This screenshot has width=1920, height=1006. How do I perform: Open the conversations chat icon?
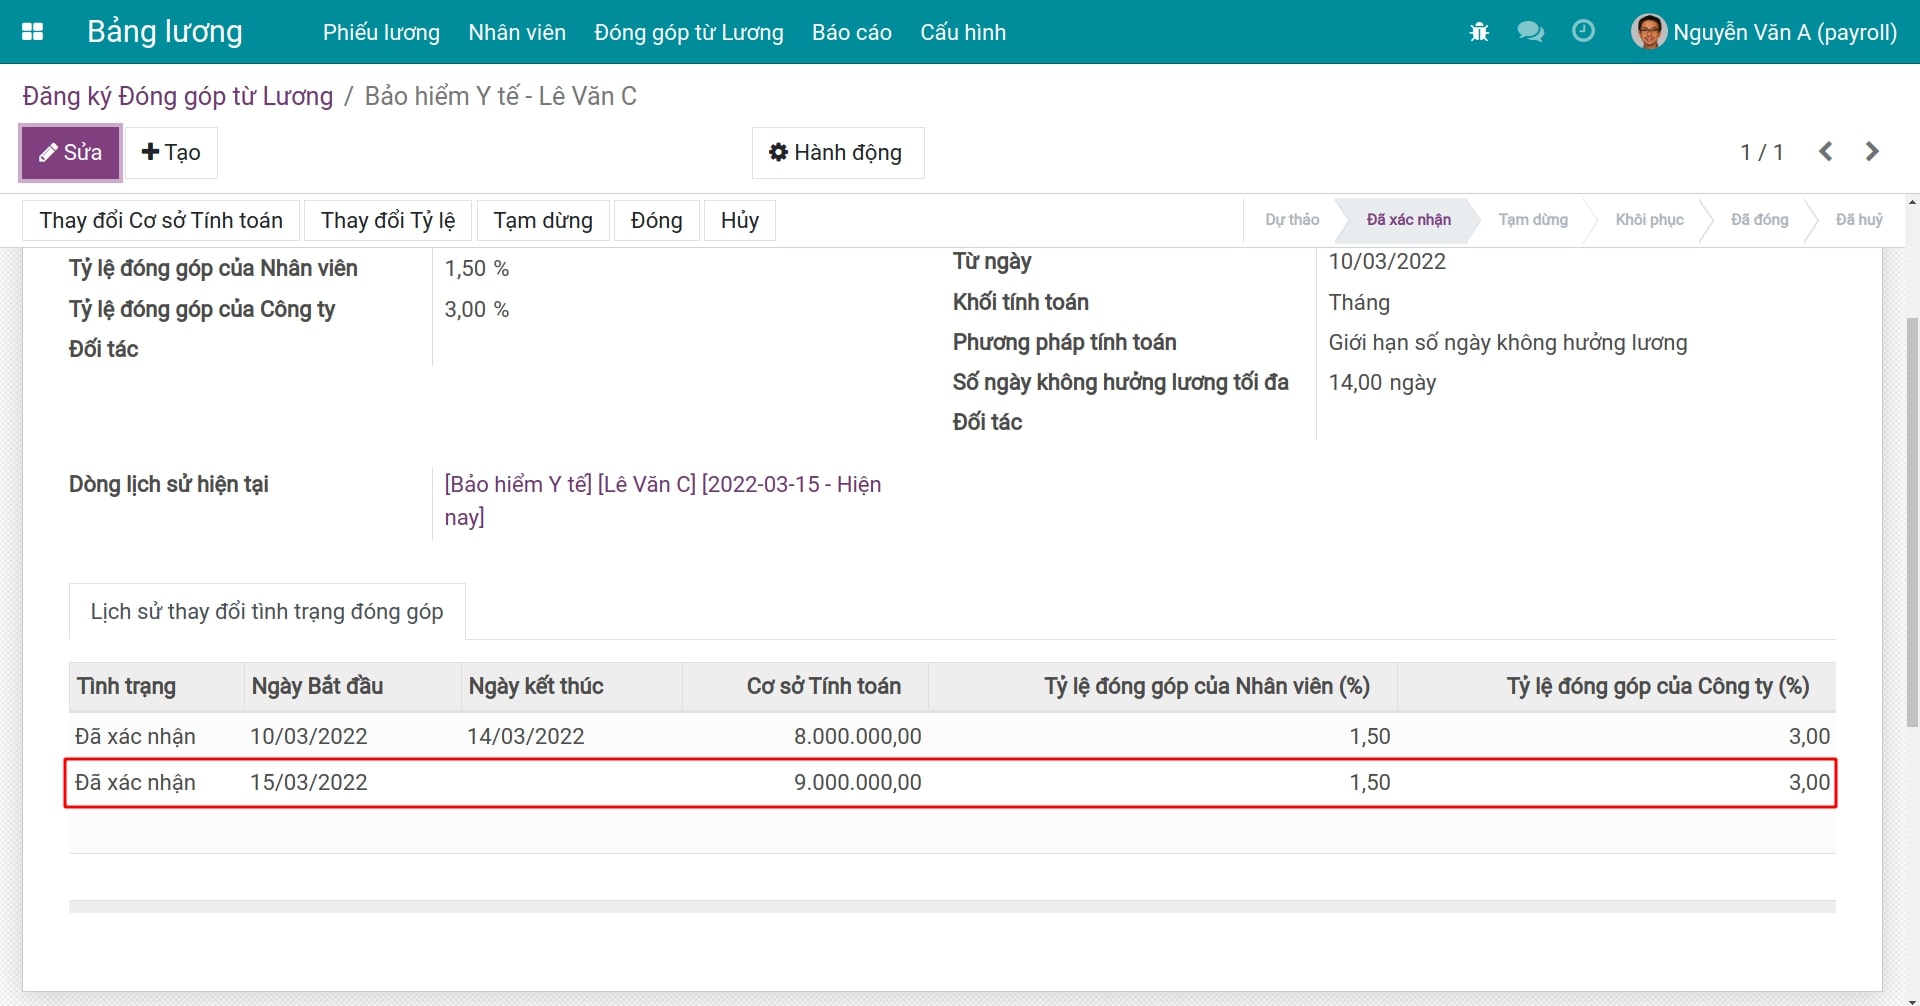click(x=1530, y=32)
